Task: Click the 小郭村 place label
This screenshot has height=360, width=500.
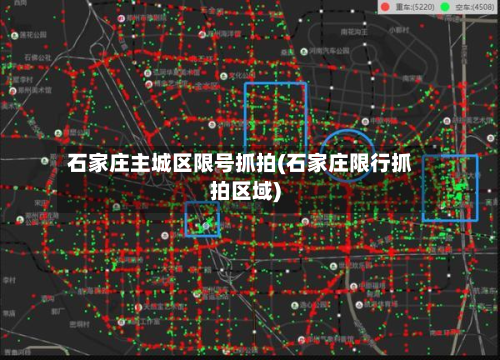Action: click(399, 30)
